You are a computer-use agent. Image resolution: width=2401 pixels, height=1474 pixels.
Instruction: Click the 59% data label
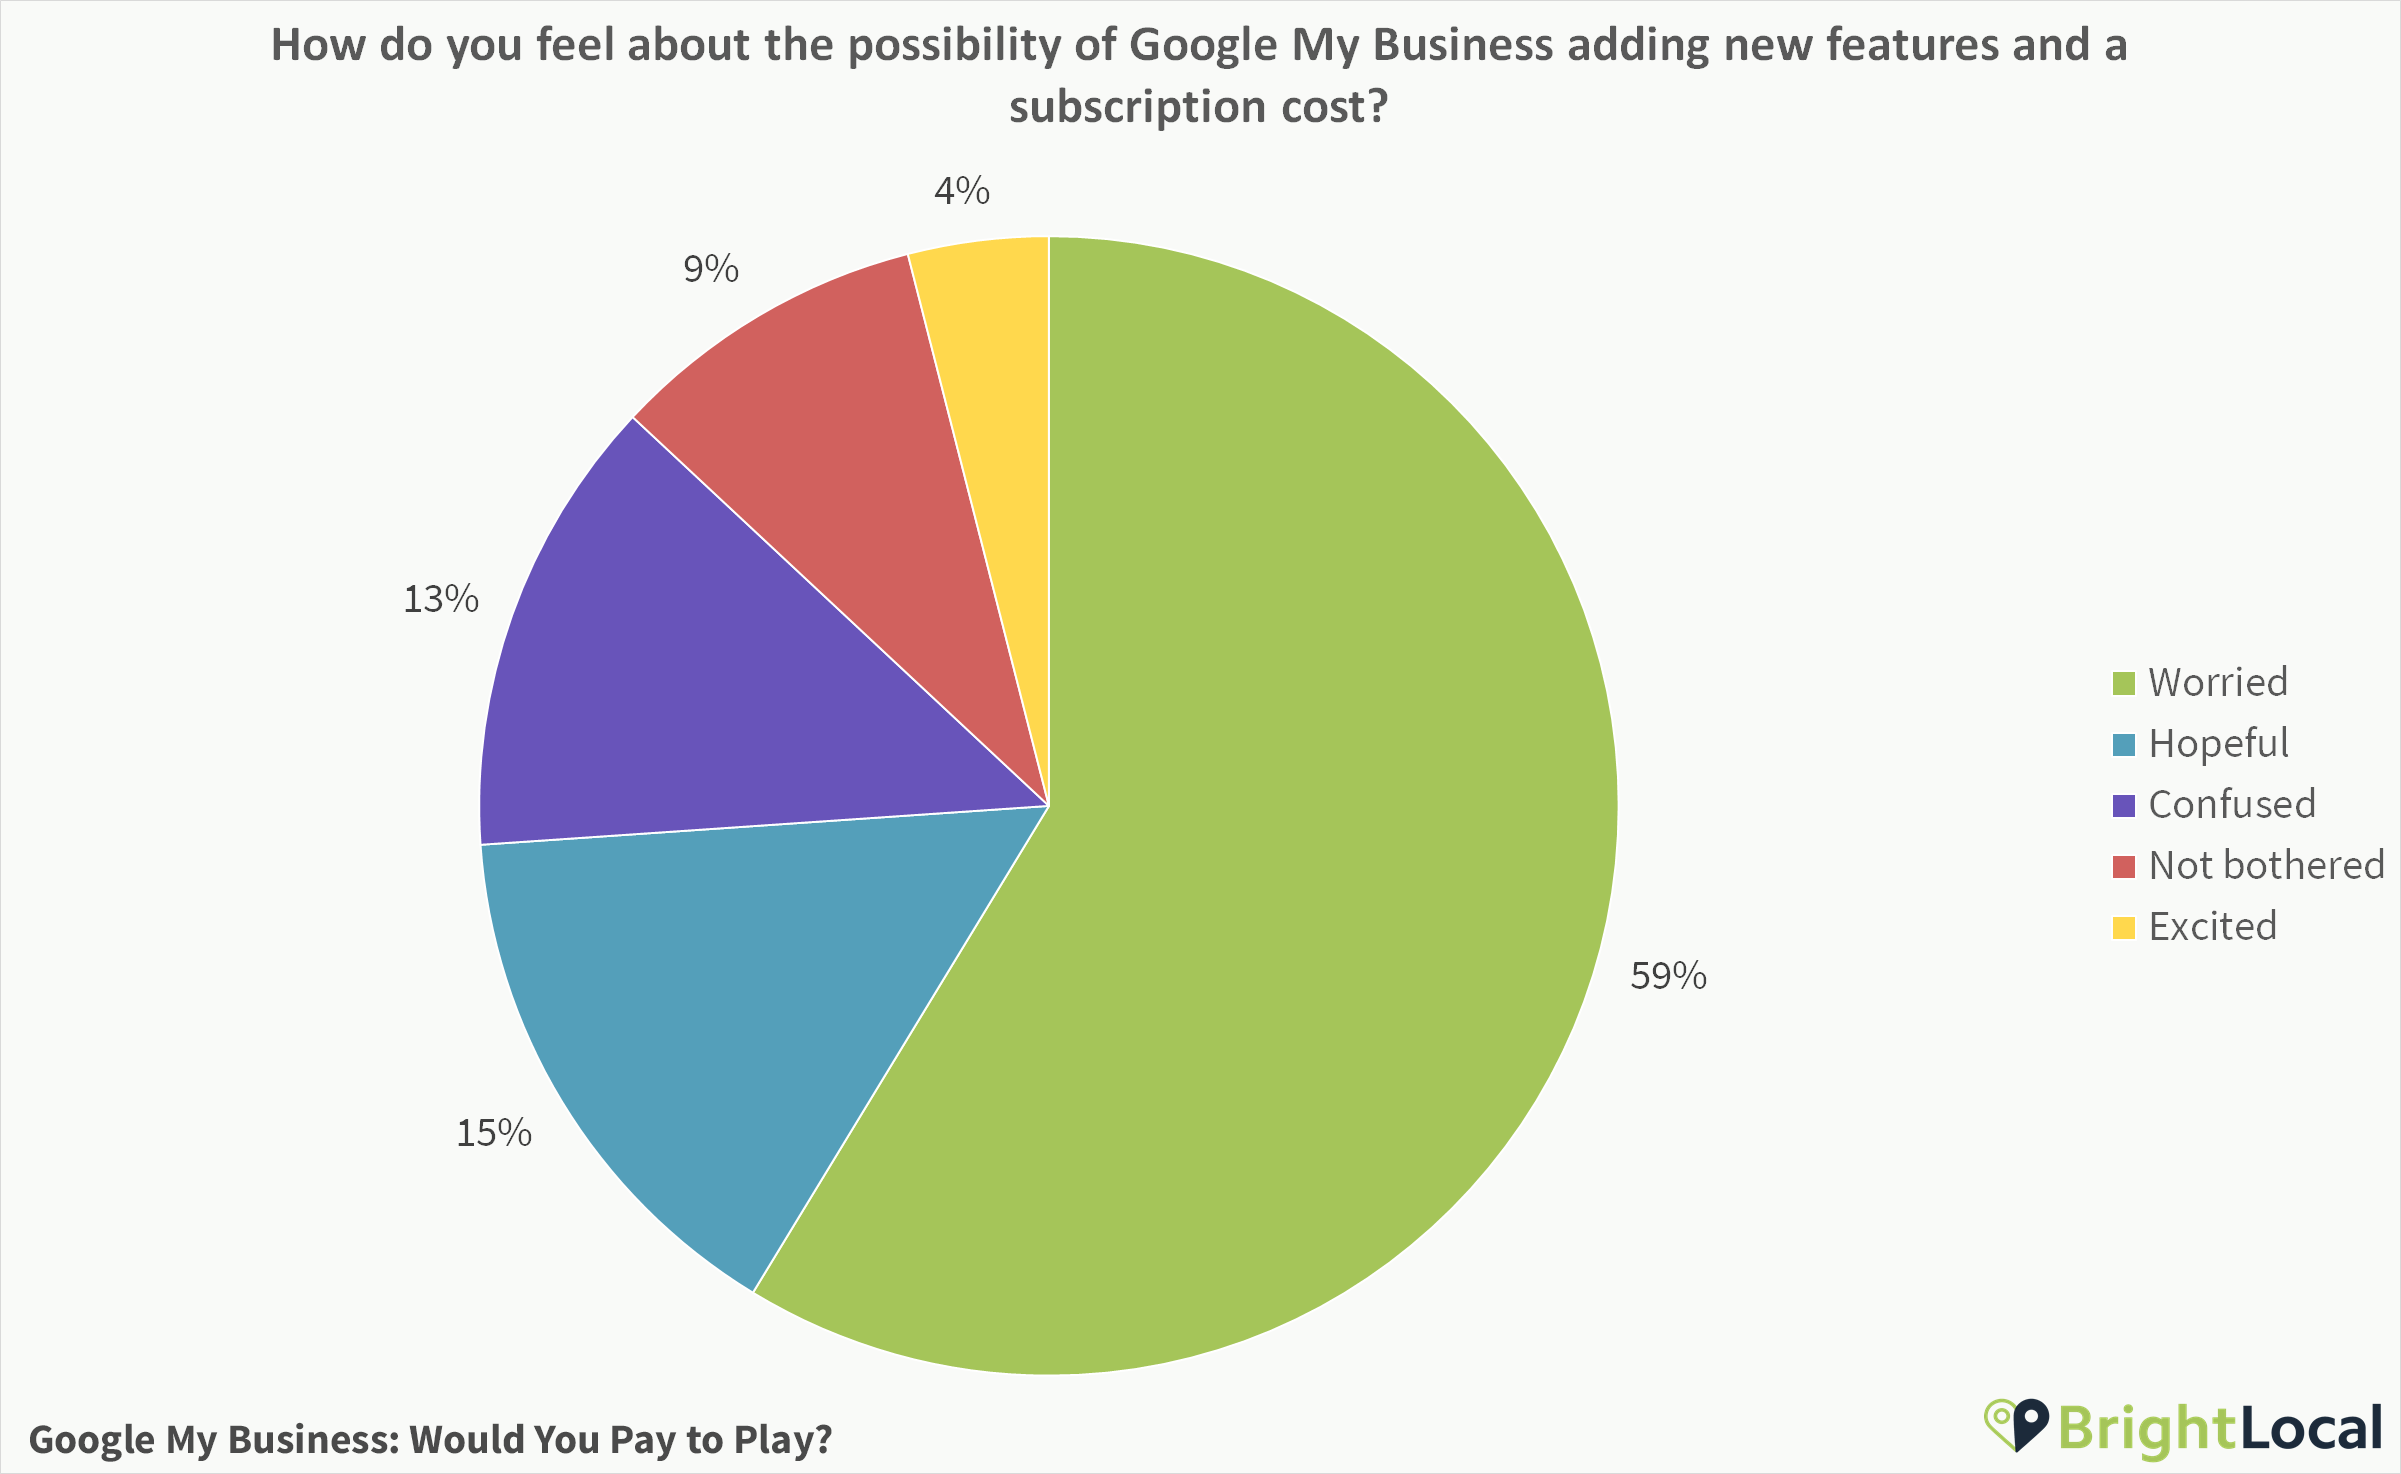click(x=1668, y=976)
